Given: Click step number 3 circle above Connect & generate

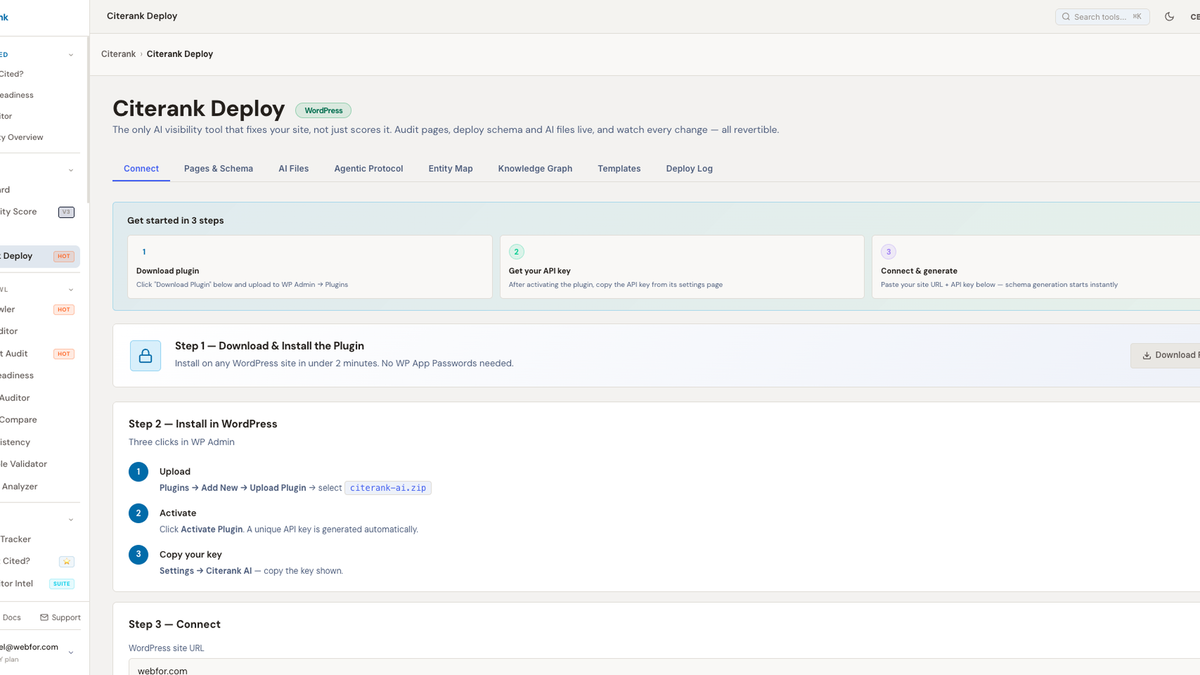Looking at the screenshot, I should pyautogui.click(x=888, y=252).
